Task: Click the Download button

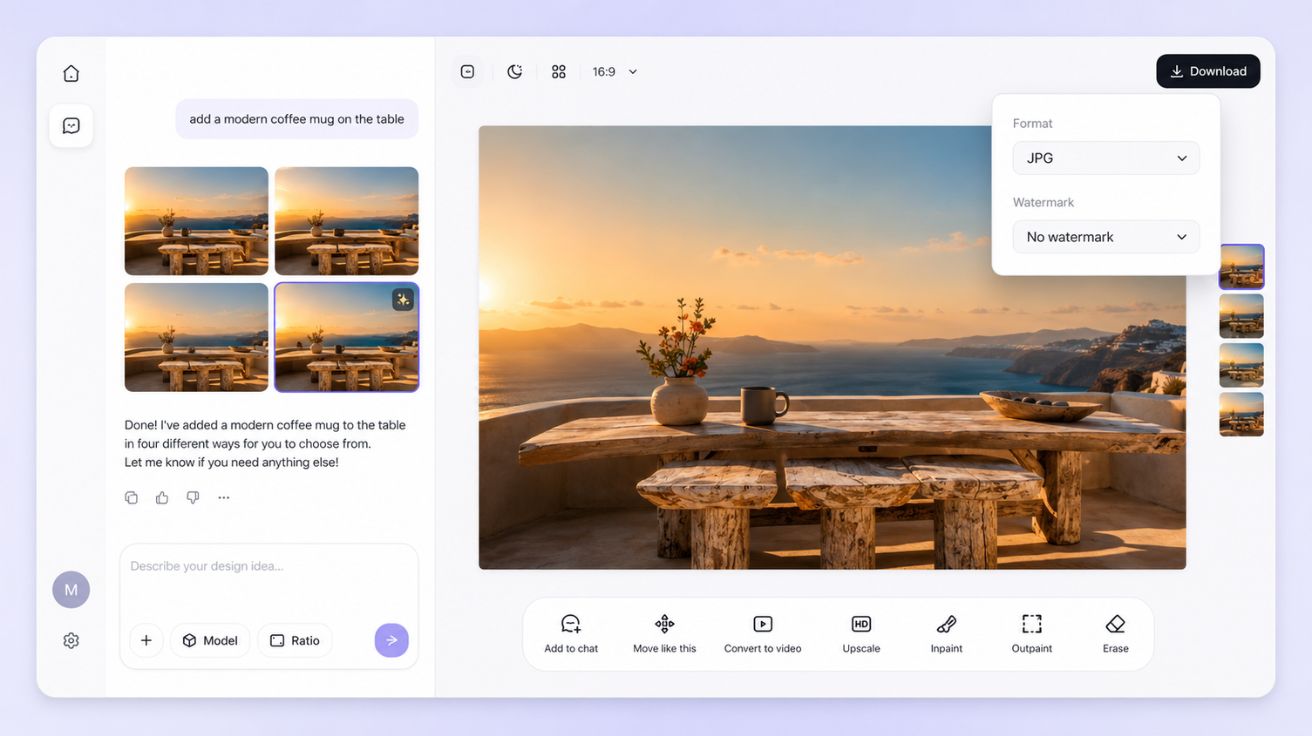Action: click(x=1208, y=71)
